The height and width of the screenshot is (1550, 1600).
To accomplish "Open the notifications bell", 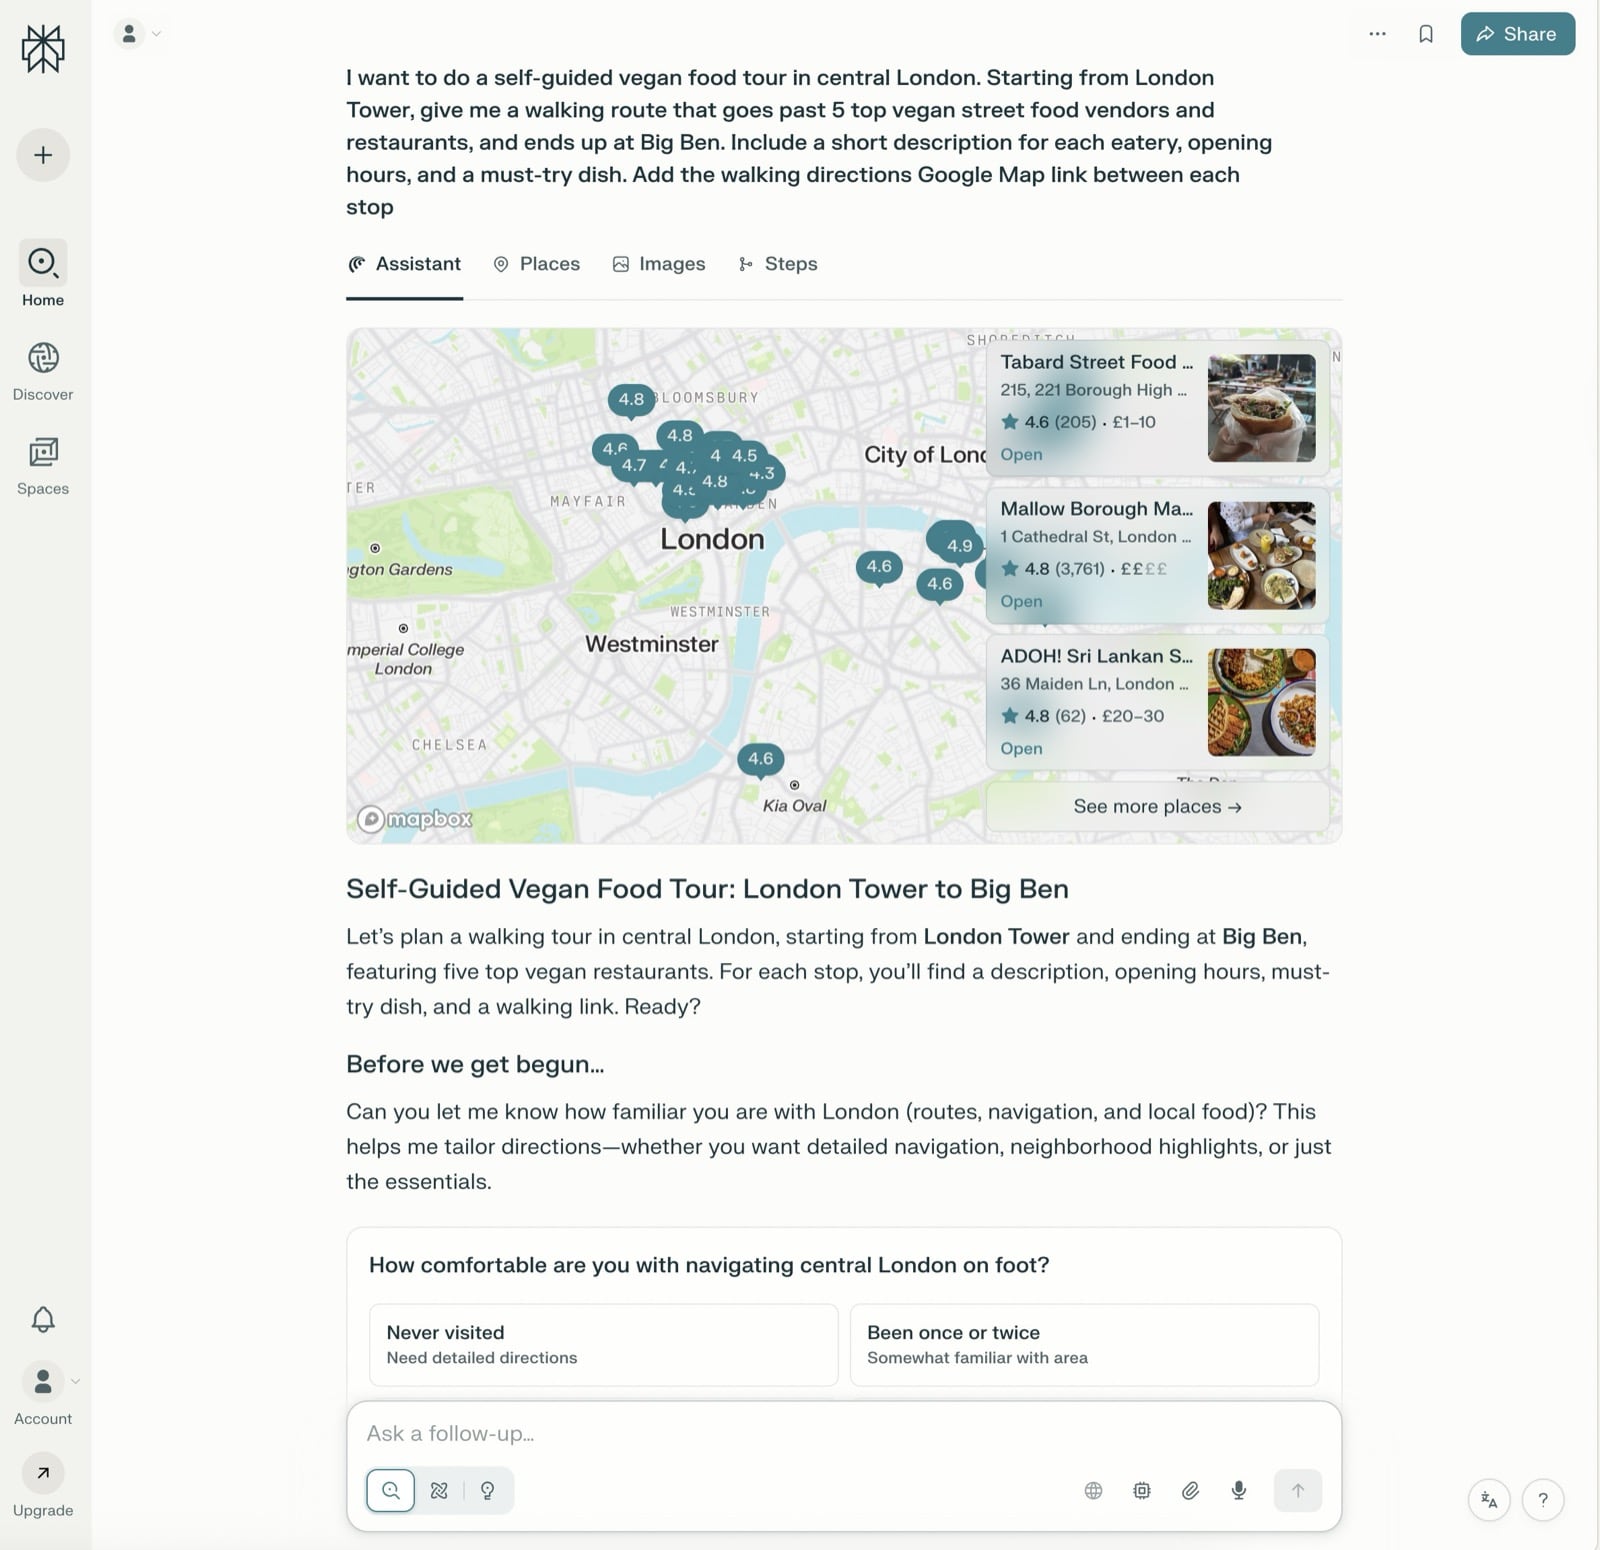I will coord(43,1319).
